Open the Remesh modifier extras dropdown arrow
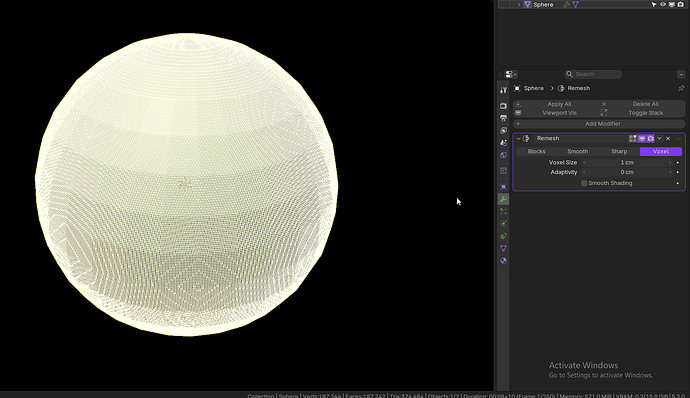Screen dimensions: 690x398 (659, 138)
